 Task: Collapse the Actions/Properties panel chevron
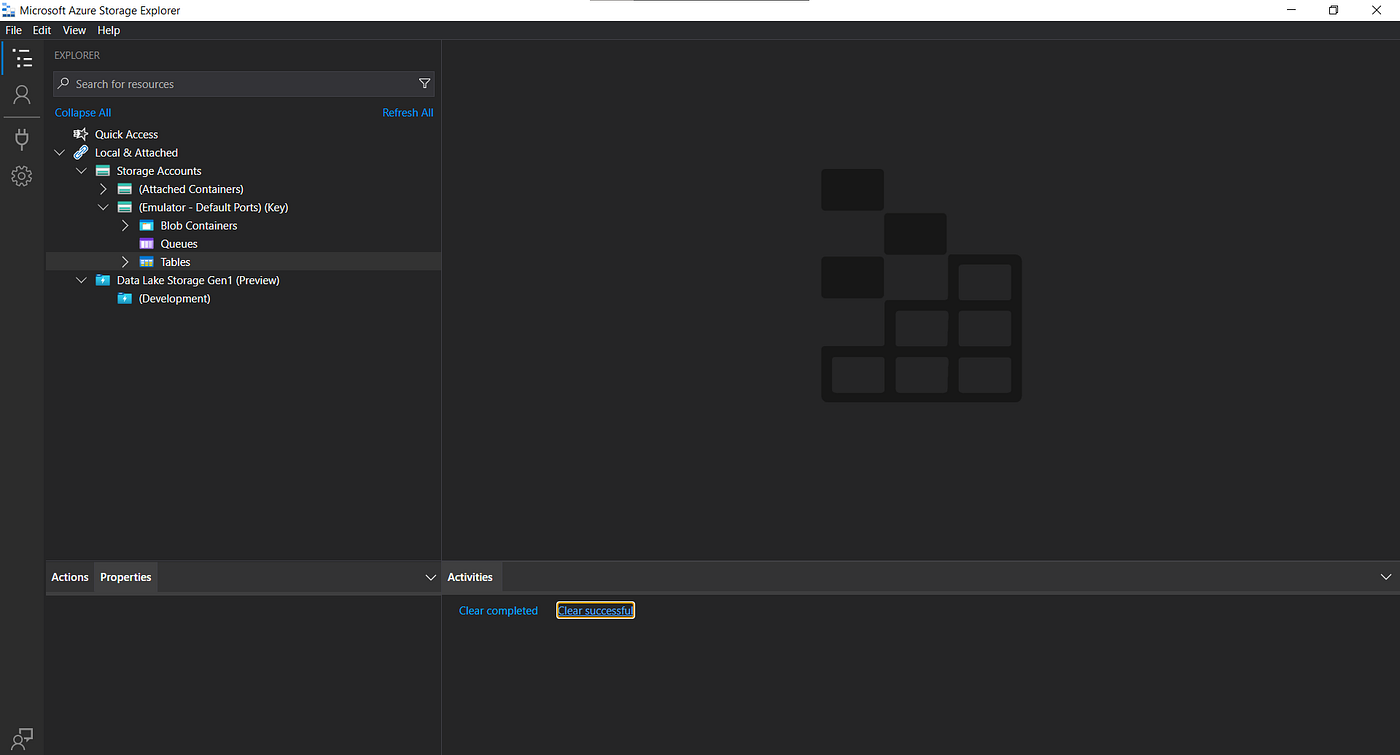[x=431, y=577]
